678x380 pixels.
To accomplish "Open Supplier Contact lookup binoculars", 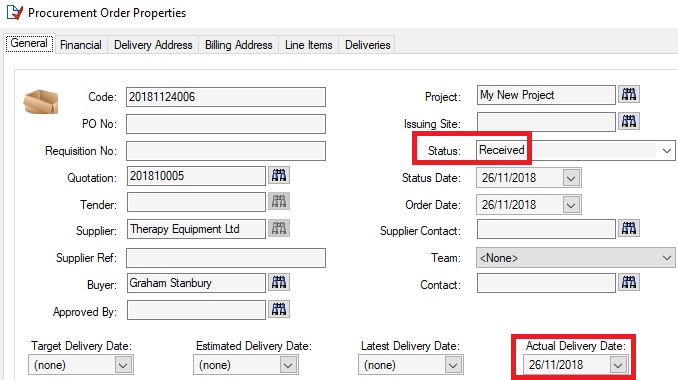I will (x=629, y=229).
